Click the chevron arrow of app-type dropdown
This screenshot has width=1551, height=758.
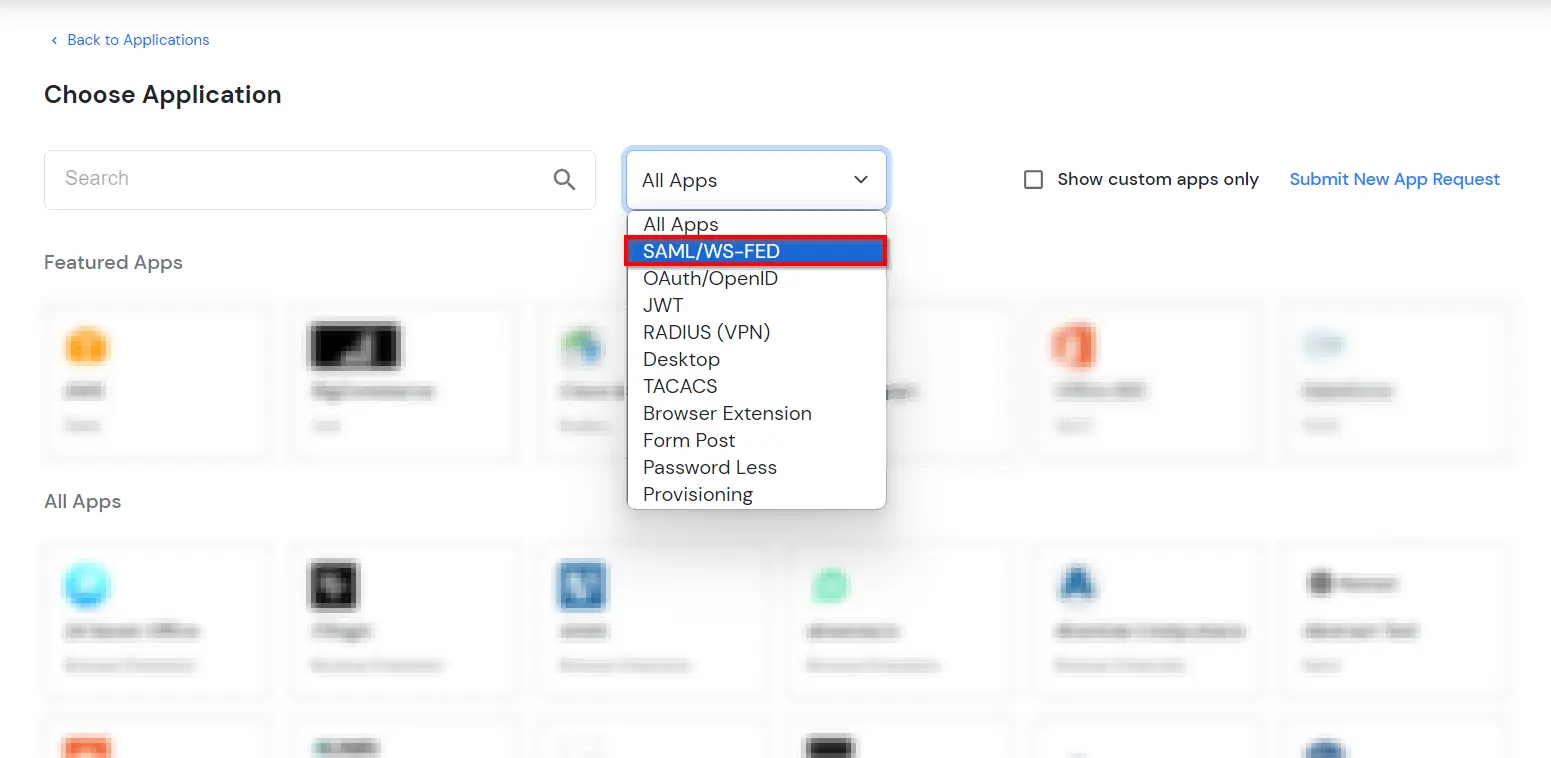860,180
